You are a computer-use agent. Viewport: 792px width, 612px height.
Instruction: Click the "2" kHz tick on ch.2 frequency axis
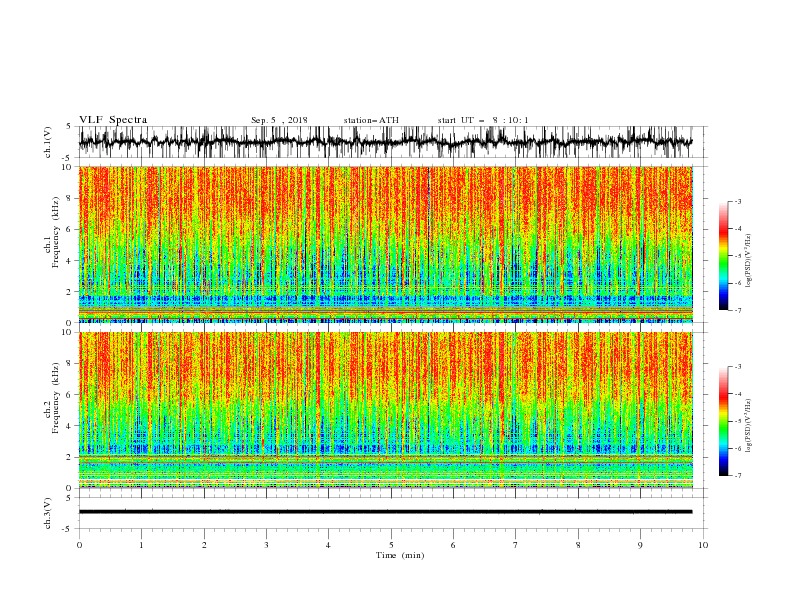coord(71,457)
